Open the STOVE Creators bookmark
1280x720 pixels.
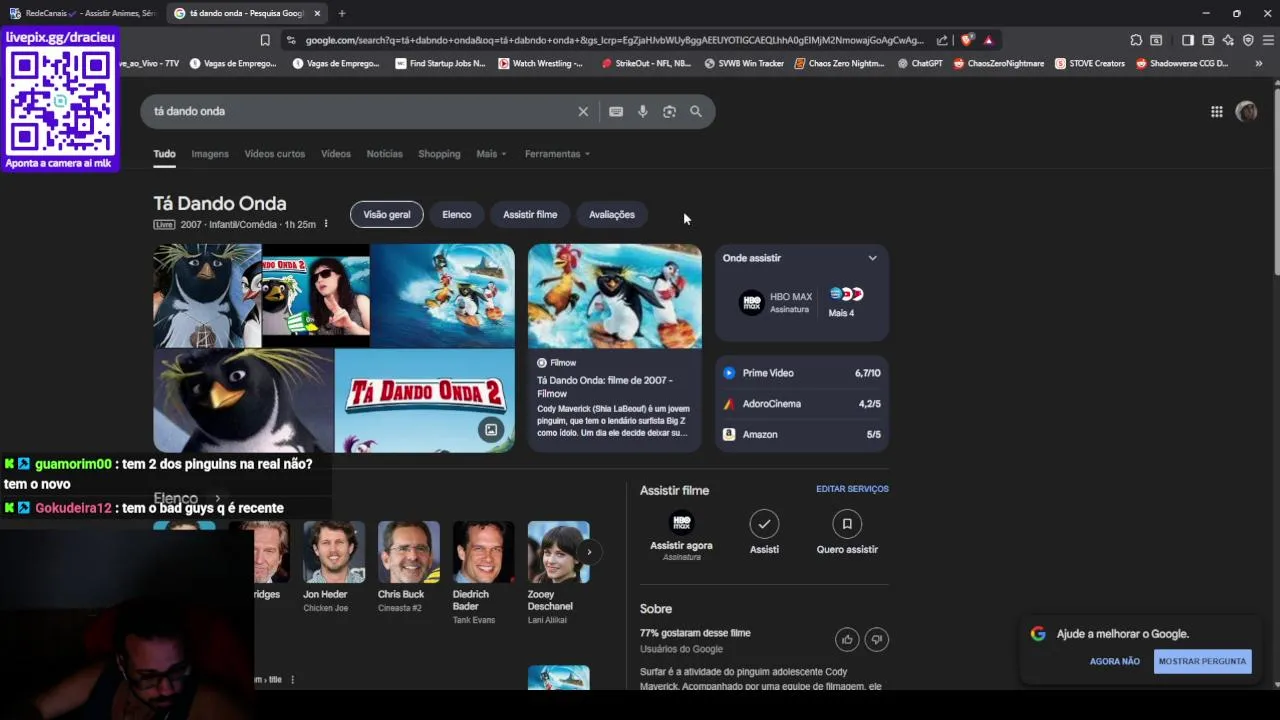(x=1090, y=63)
